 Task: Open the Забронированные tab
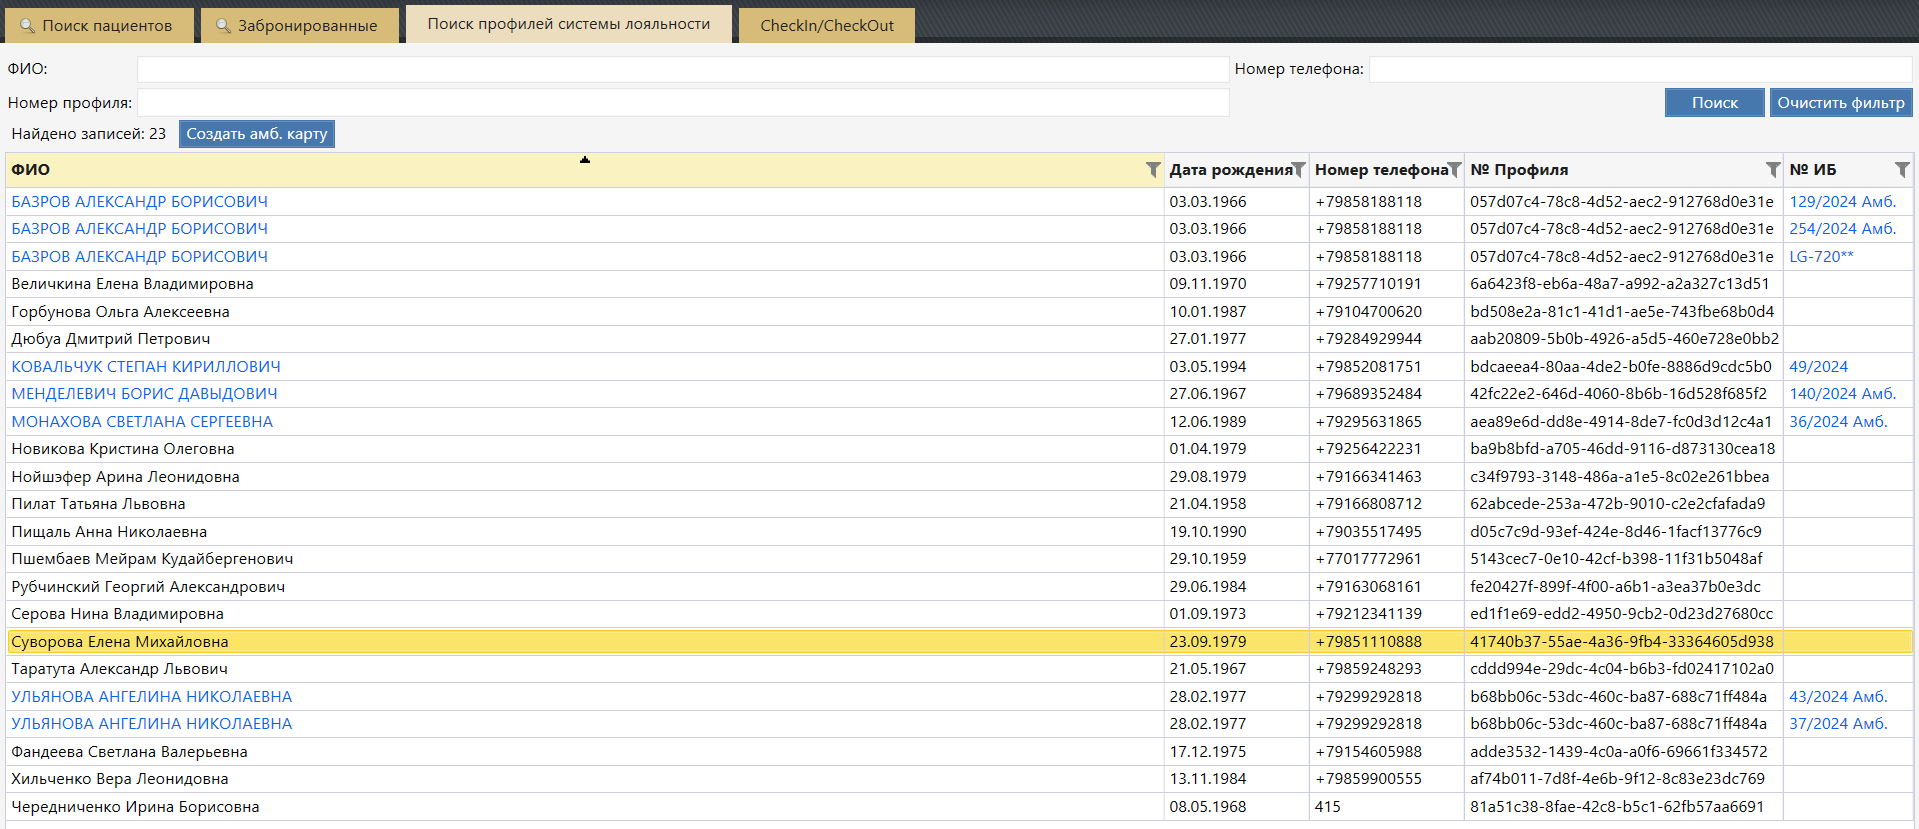[298, 26]
